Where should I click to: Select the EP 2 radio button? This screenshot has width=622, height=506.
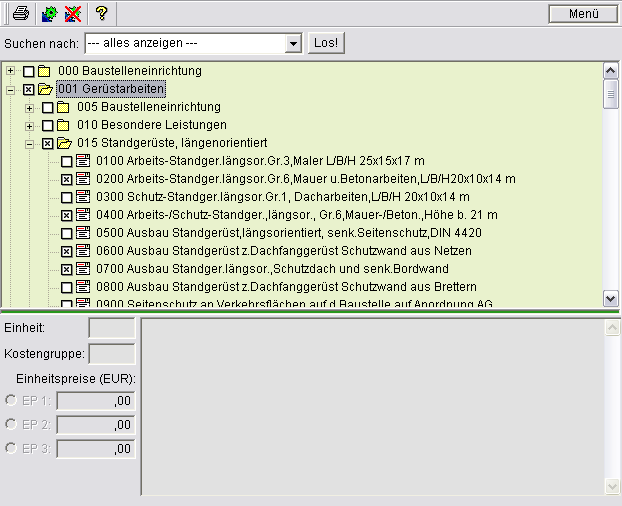coord(11,424)
